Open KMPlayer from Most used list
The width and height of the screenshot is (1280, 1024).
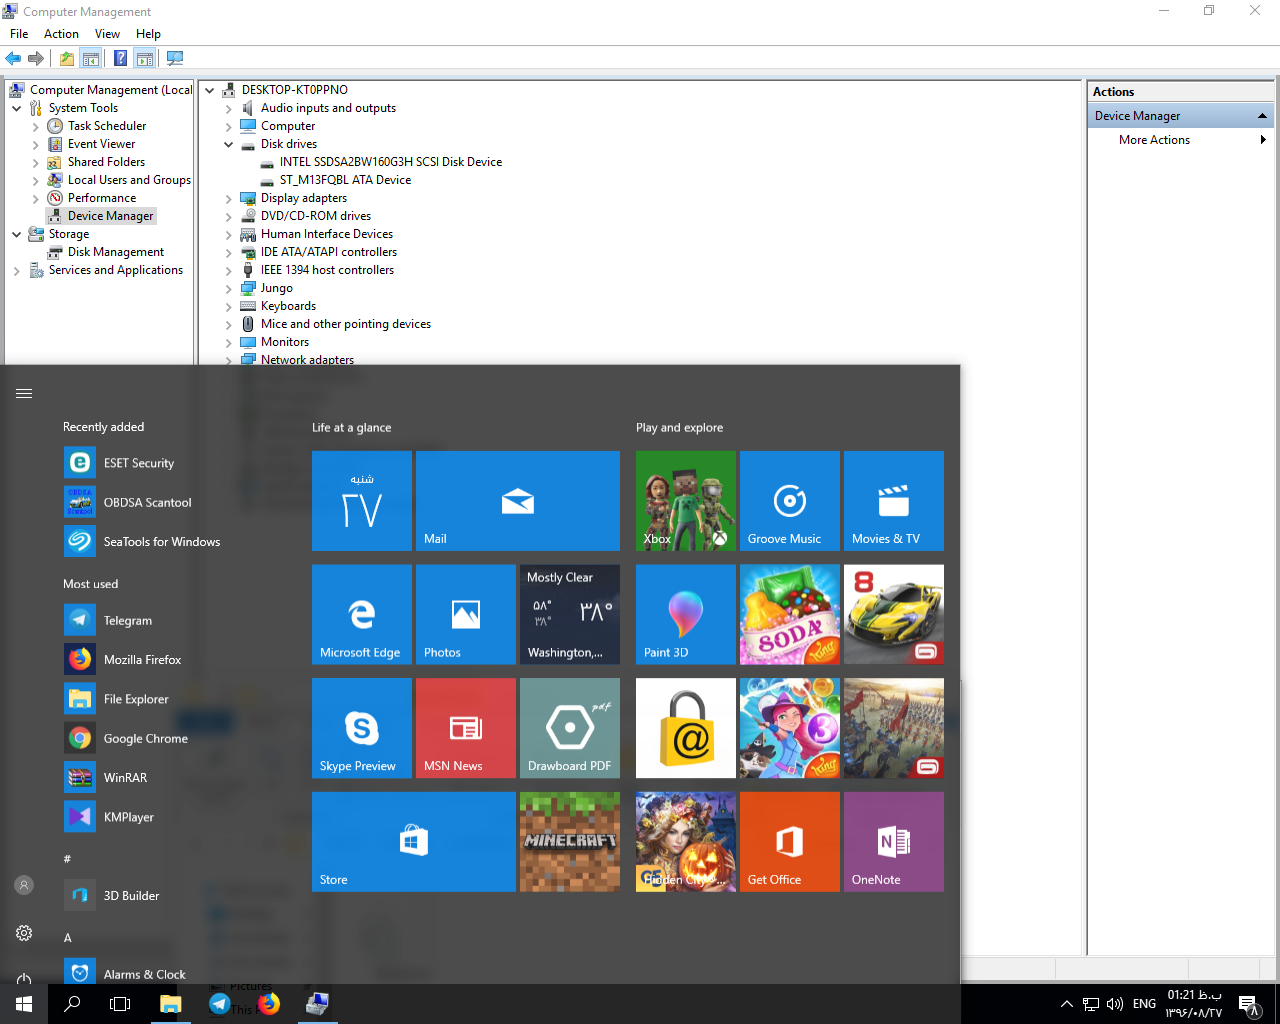pyautogui.click(x=129, y=817)
